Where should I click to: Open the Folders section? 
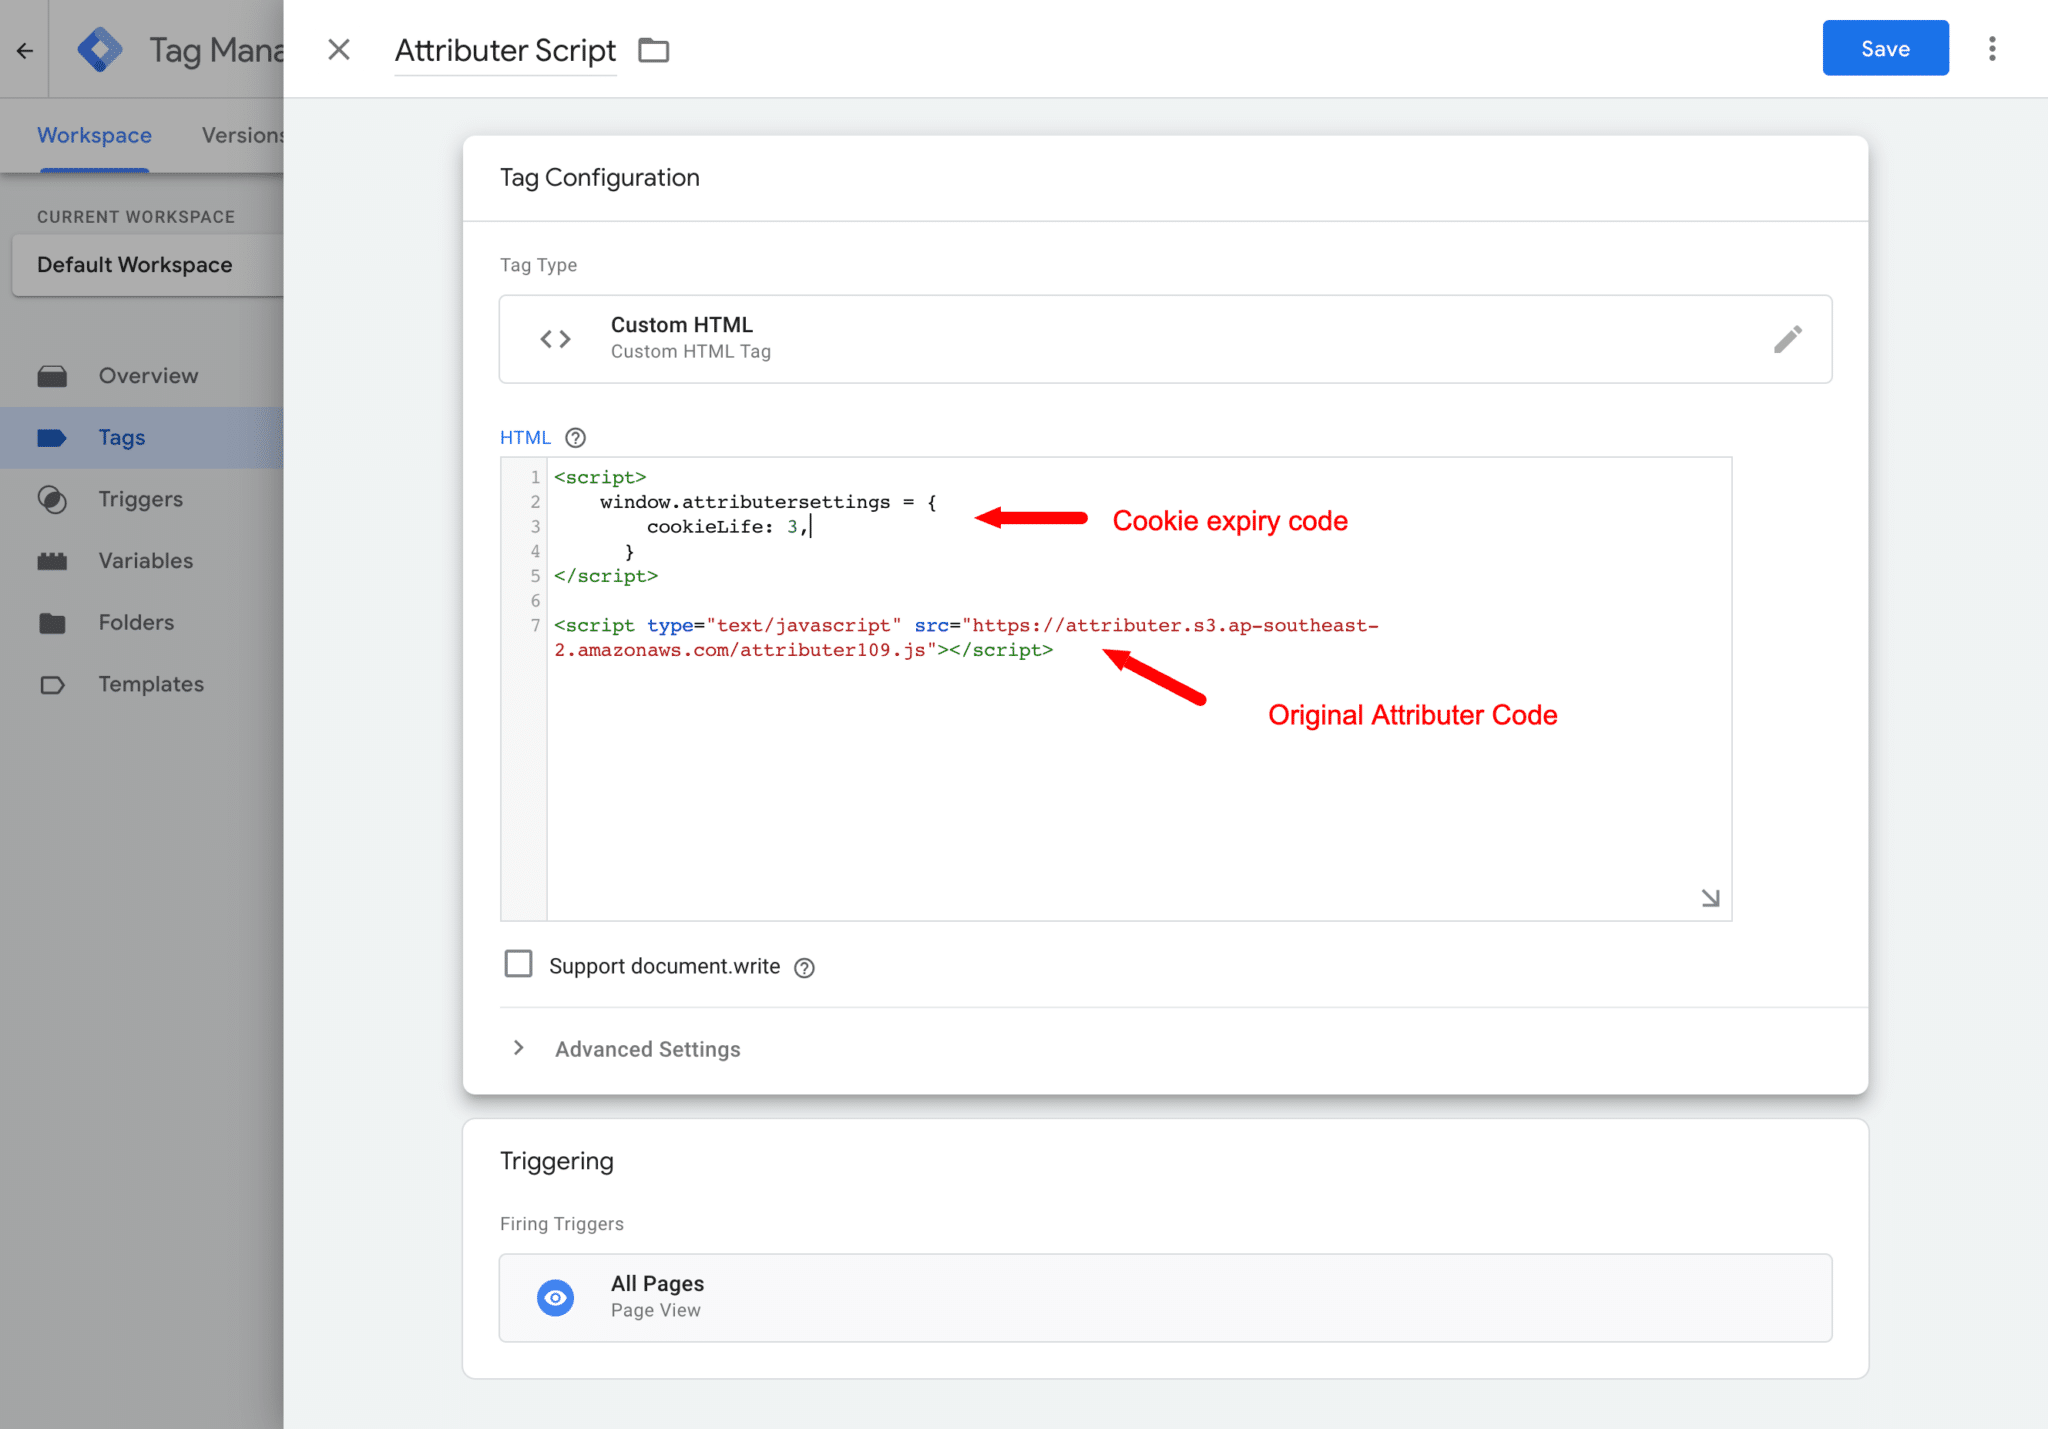[x=136, y=622]
